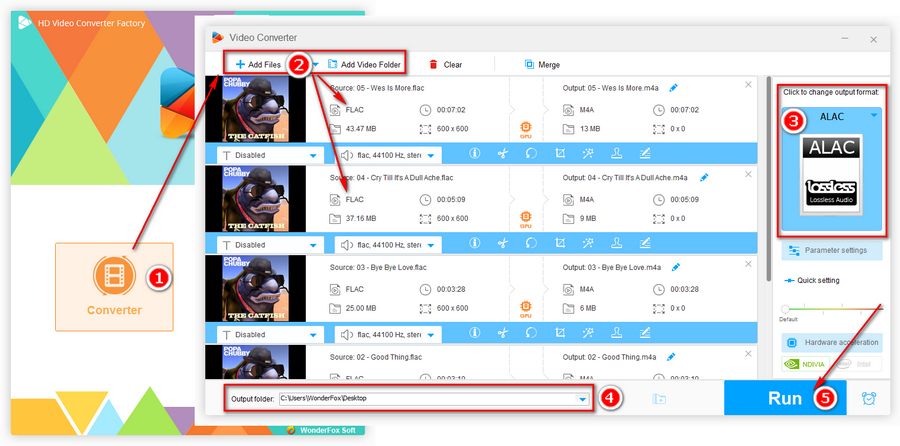900x446 pixels.
Task: Click the rotate icon in Bye Bye Love row
Action: pyautogui.click(x=532, y=332)
